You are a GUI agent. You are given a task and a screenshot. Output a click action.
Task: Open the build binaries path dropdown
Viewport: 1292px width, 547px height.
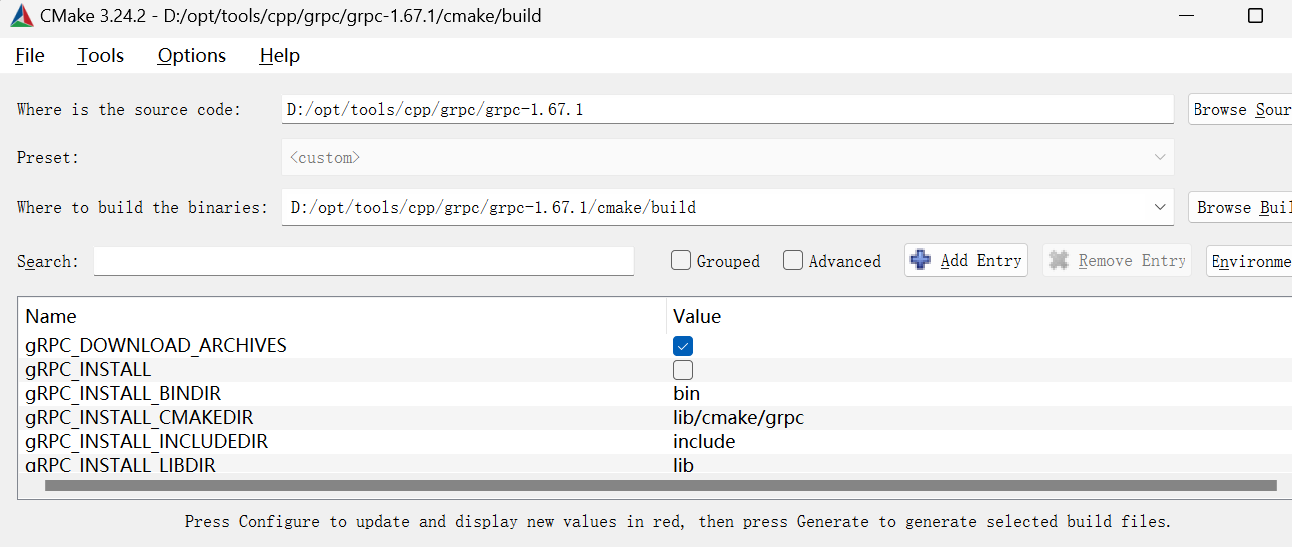(x=1160, y=208)
